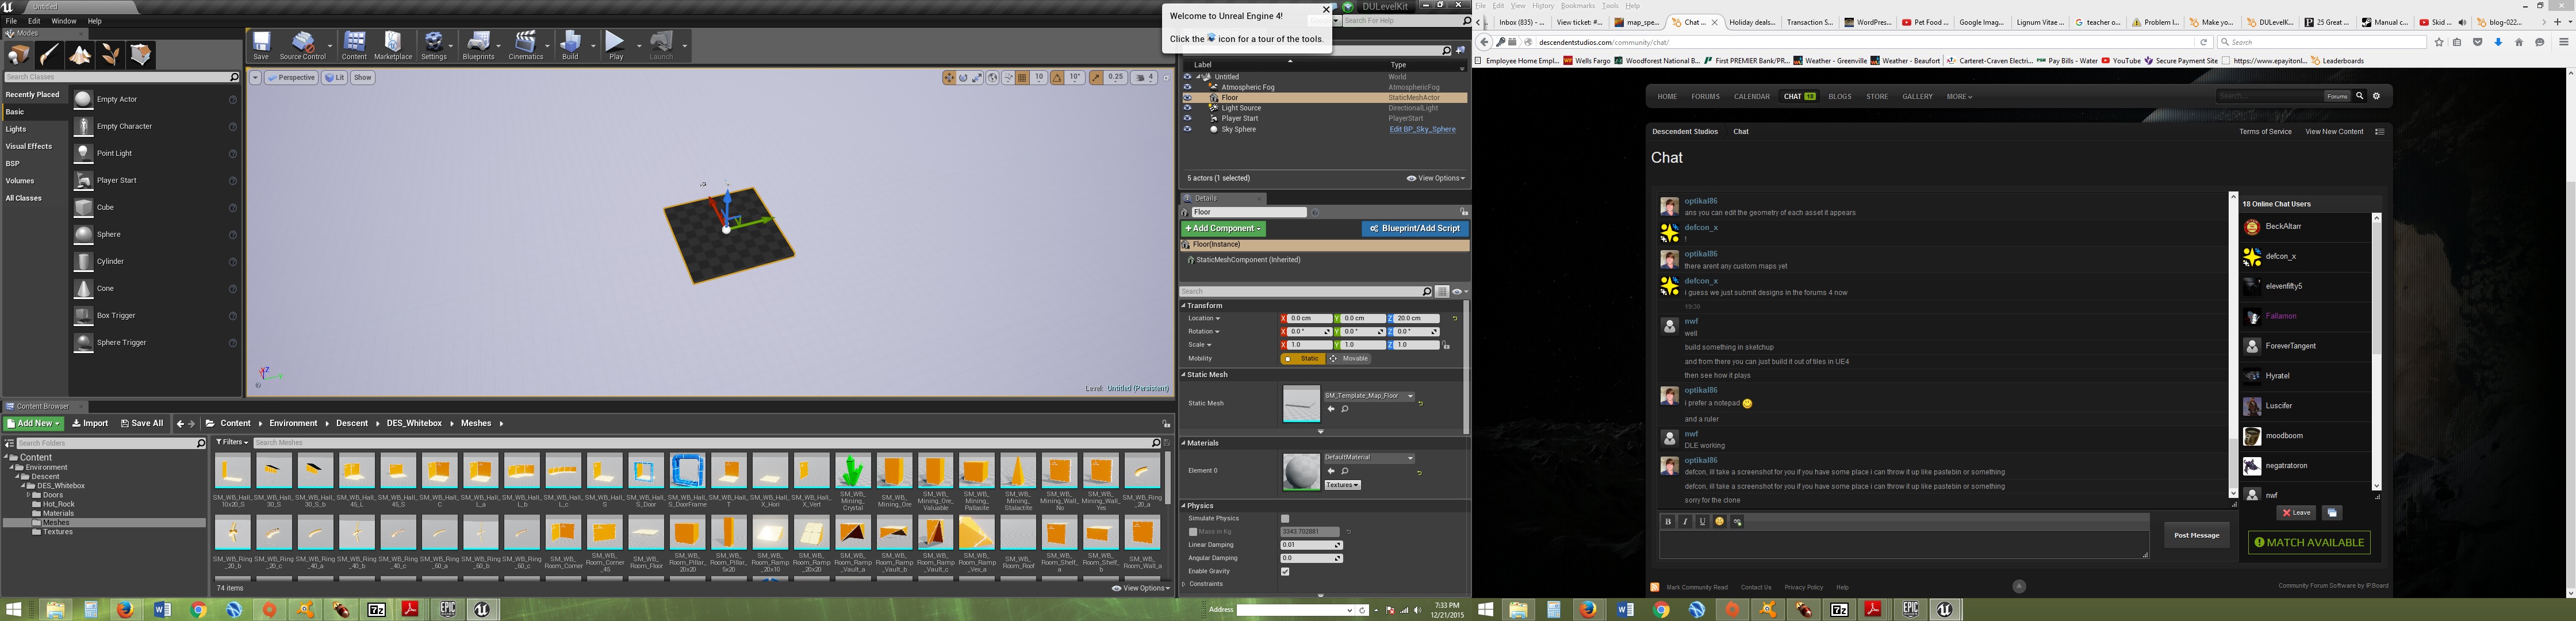Toggle visibility of the Floor actor

pyautogui.click(x=1187, y=98)
